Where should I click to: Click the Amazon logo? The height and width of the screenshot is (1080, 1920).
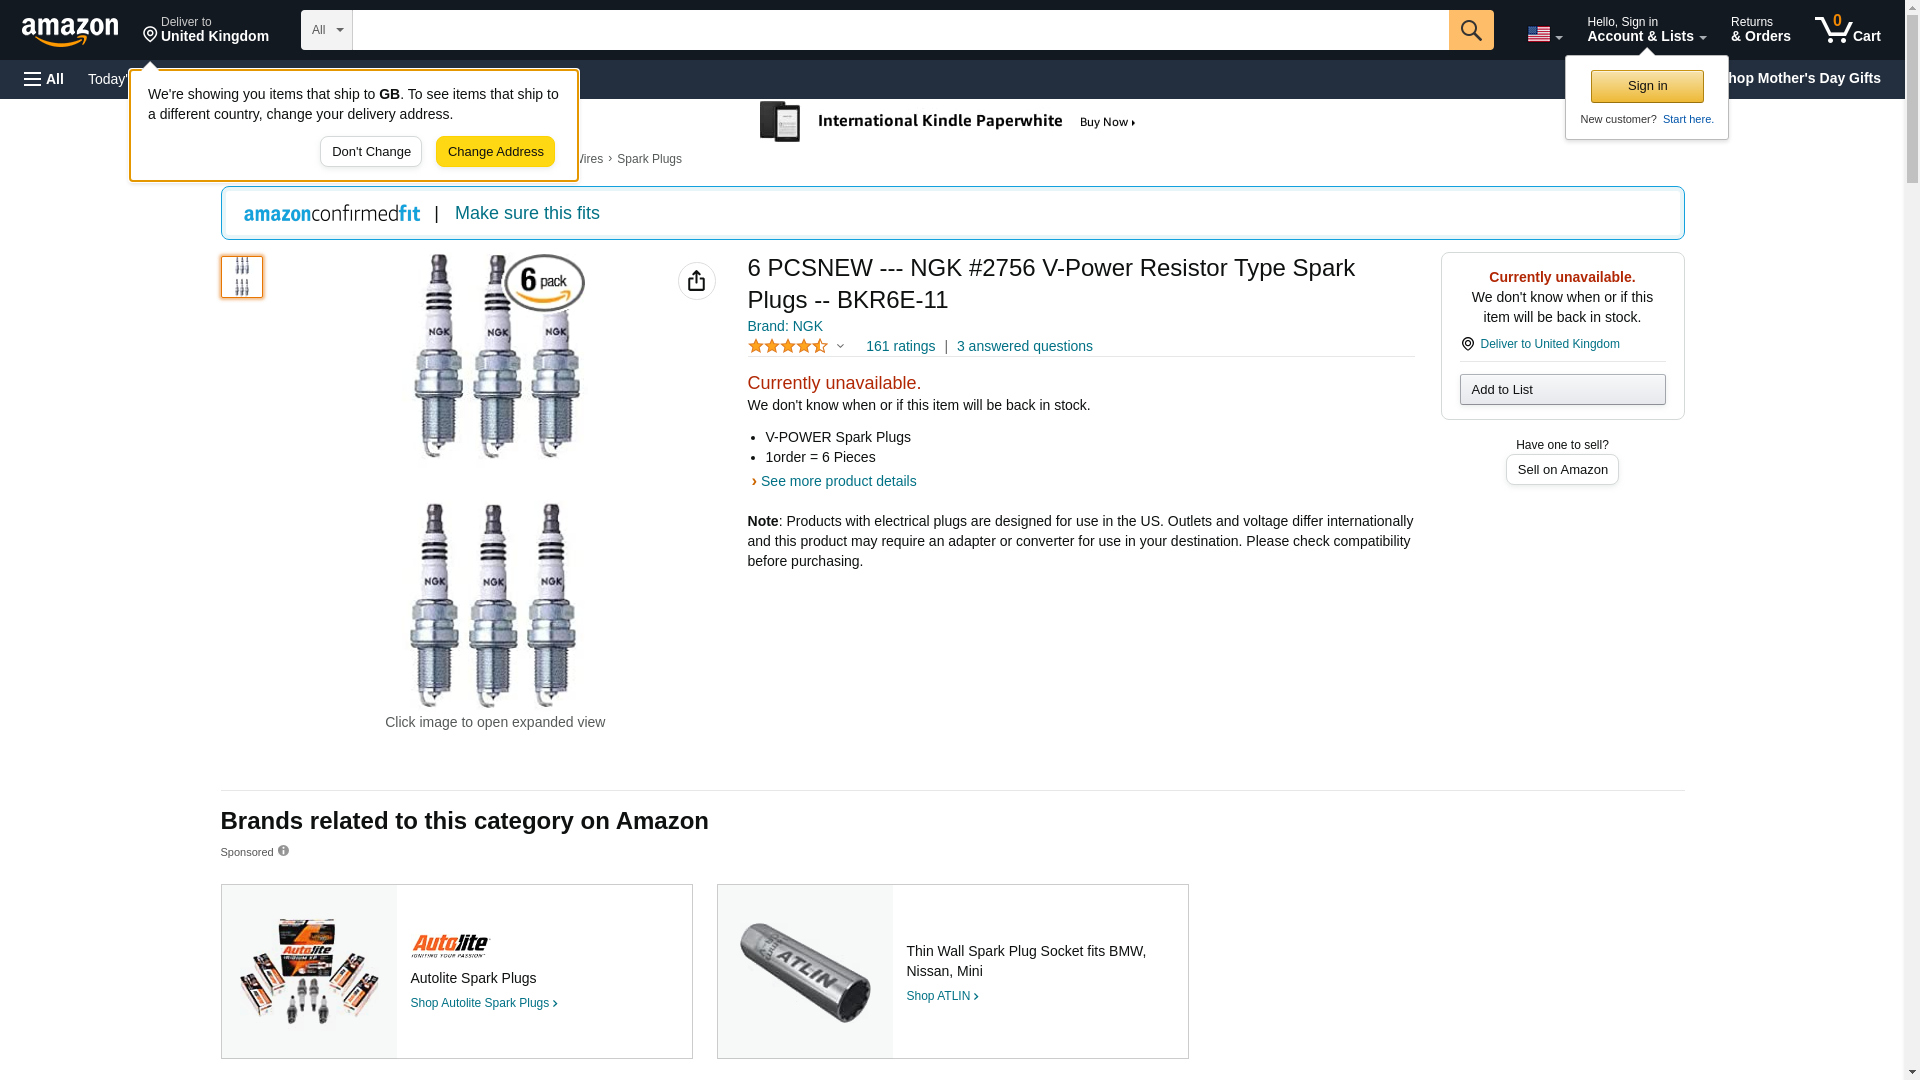coord(70,31)
